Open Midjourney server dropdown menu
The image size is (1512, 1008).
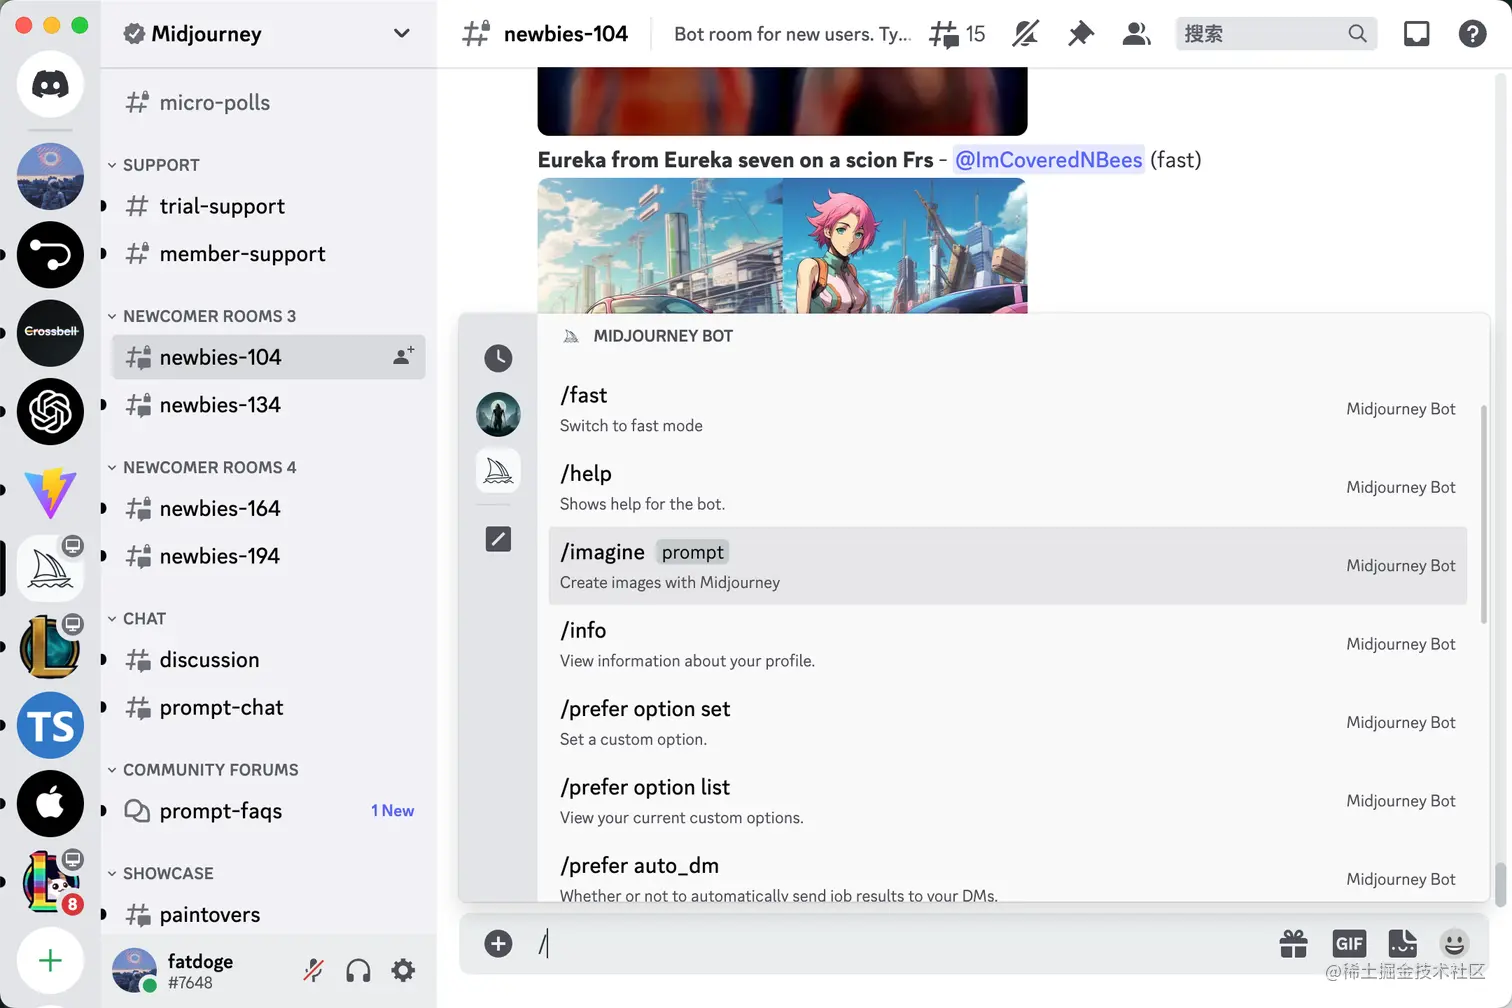click(x=401, y=33)
